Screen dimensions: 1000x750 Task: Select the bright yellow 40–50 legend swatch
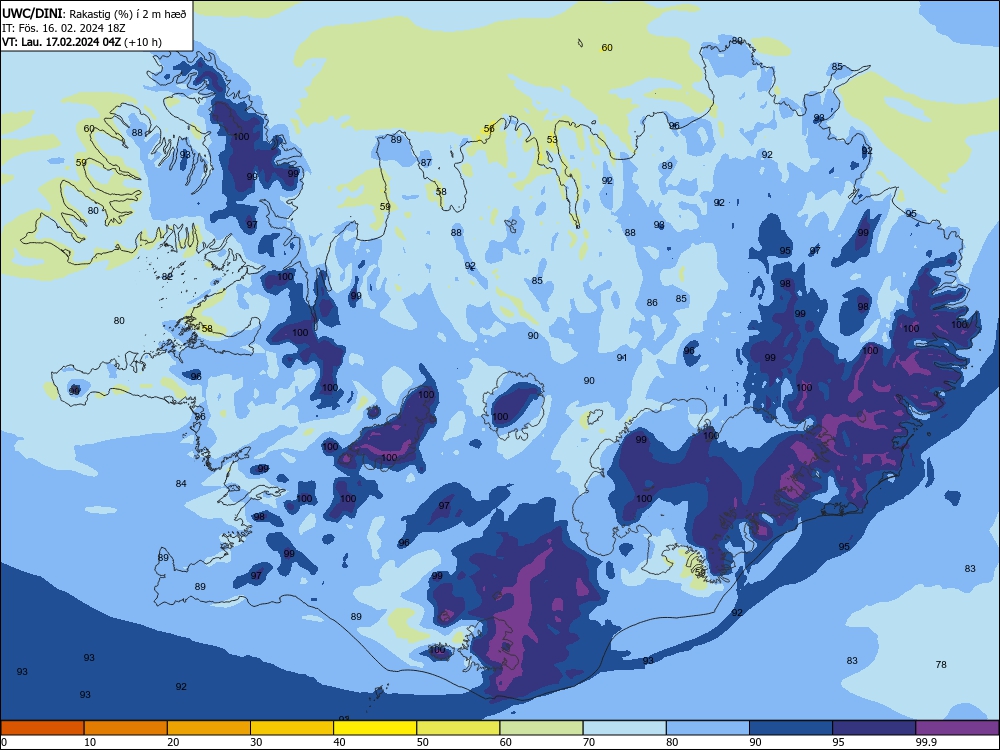tap(375, 728)
